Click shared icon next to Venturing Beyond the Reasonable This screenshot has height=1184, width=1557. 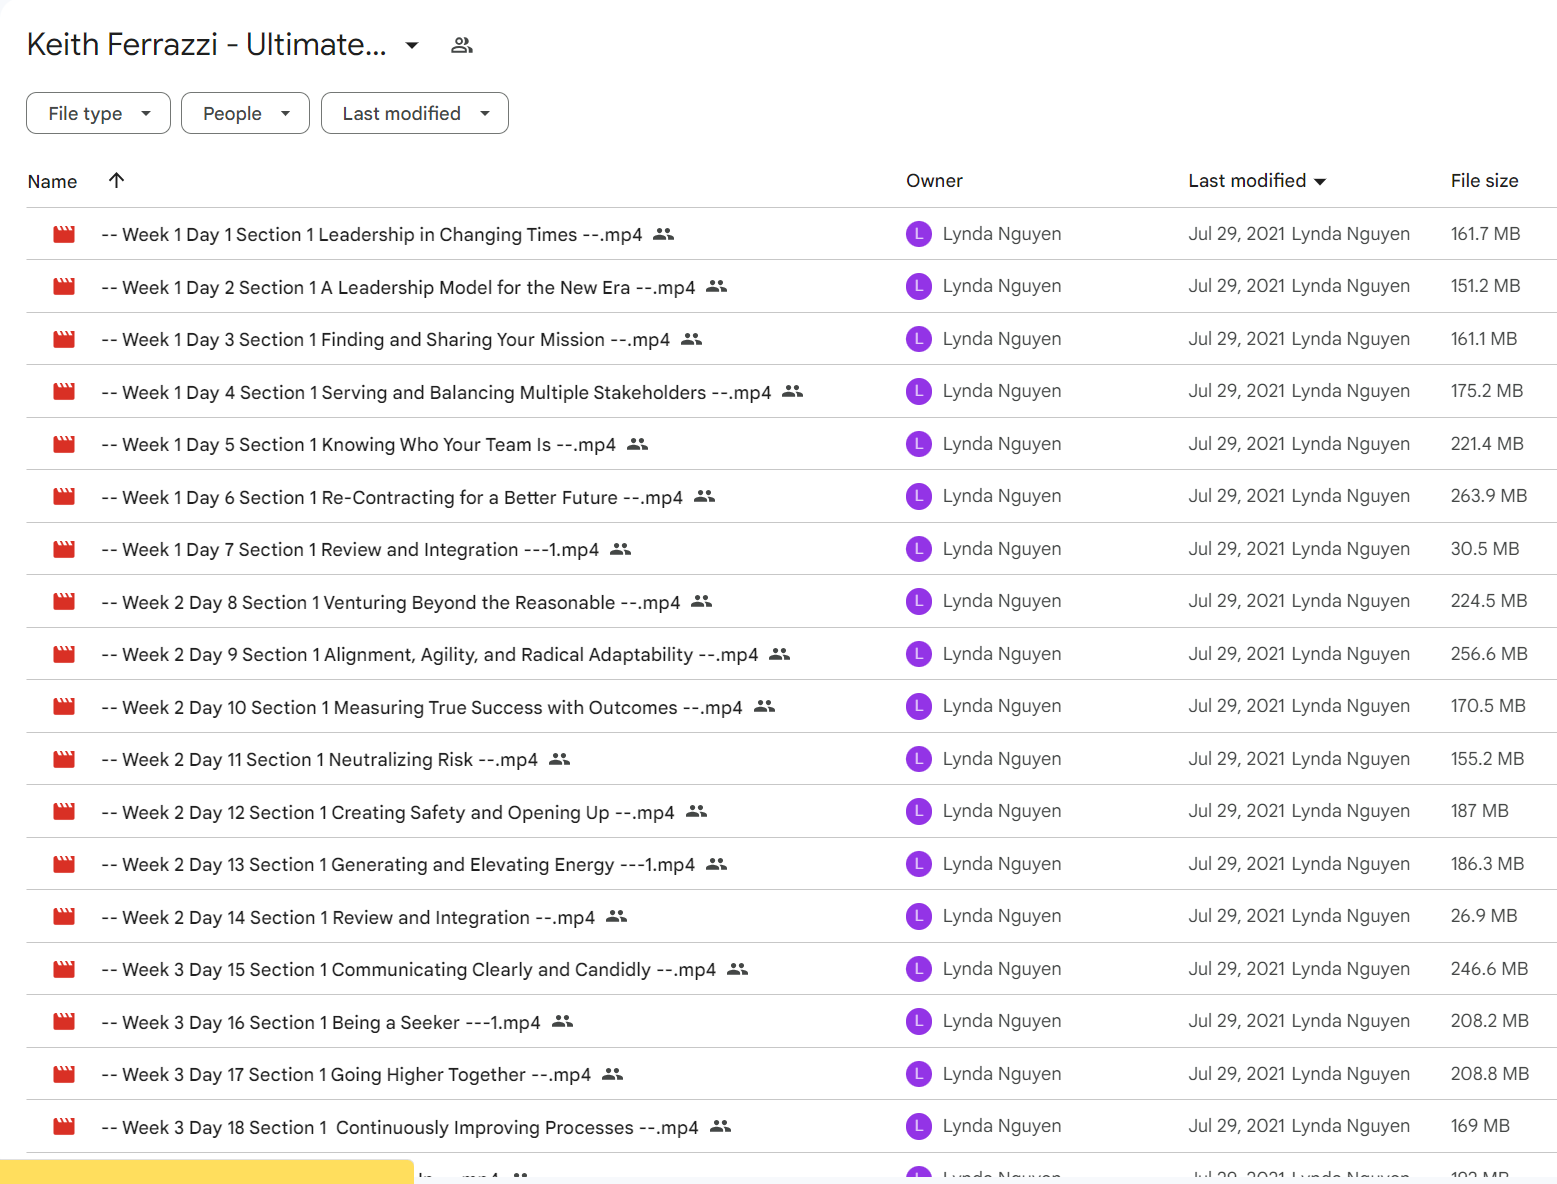pyautogui.click(x=702, y=602)
